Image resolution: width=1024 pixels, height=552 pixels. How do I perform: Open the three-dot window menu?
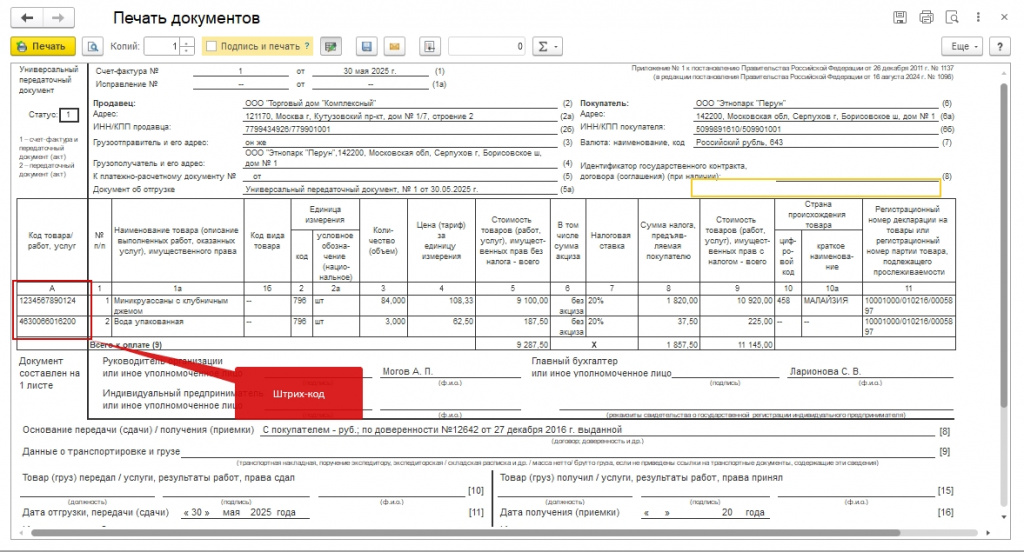pyautogui.click(x=978, y=18)
